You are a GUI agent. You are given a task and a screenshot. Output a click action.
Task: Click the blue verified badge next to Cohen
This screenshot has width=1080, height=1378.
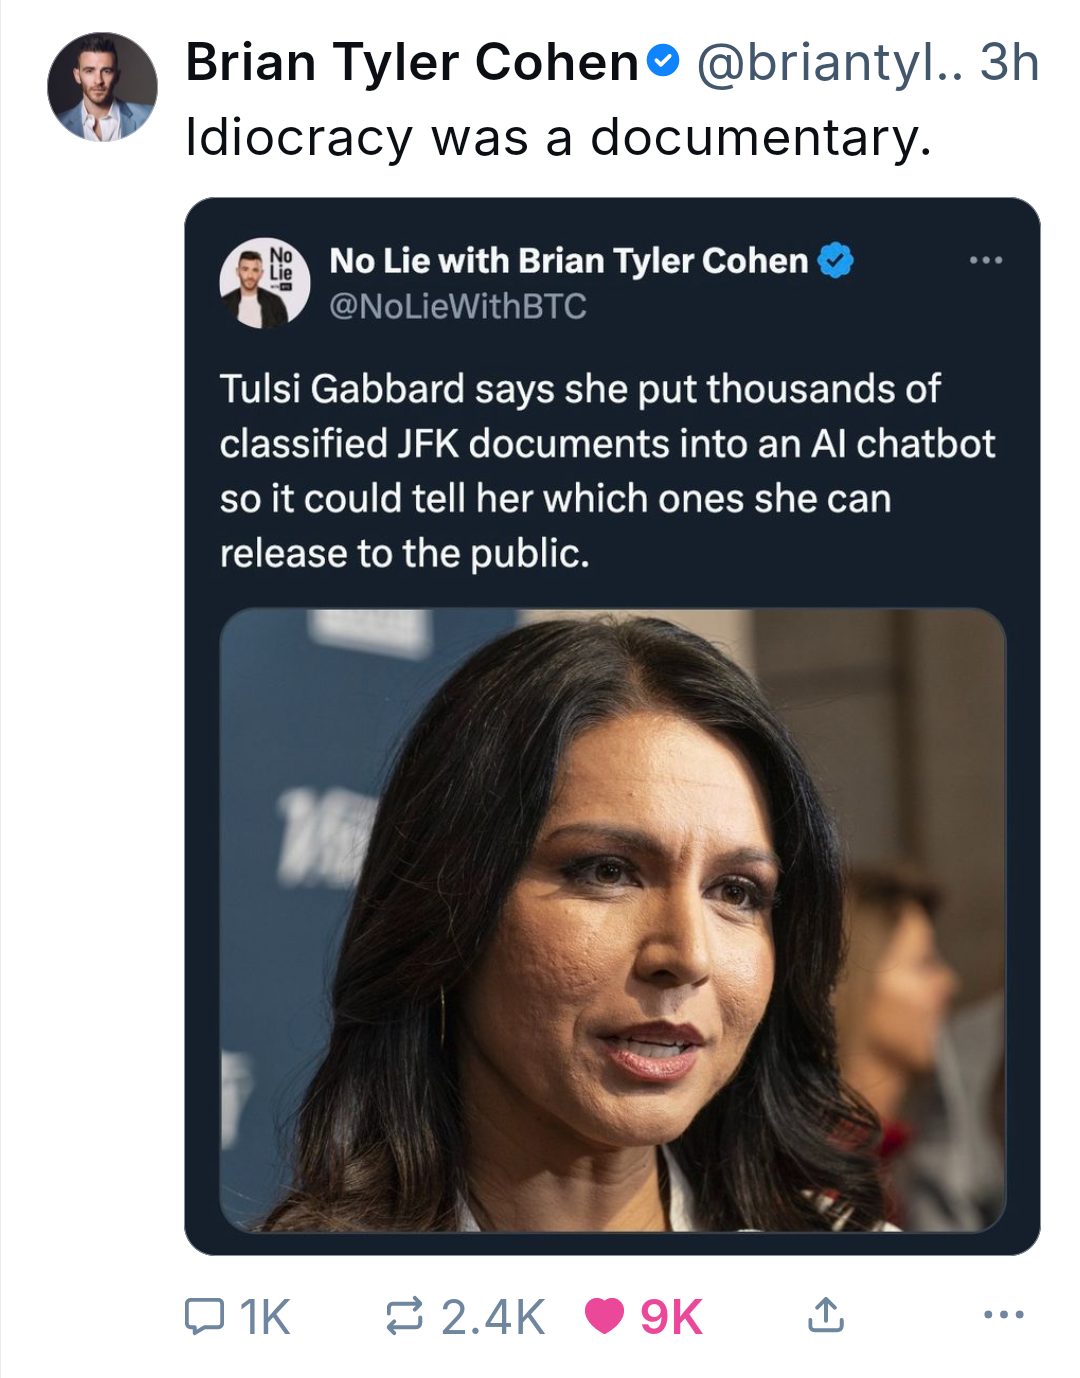tap(662, 61)
